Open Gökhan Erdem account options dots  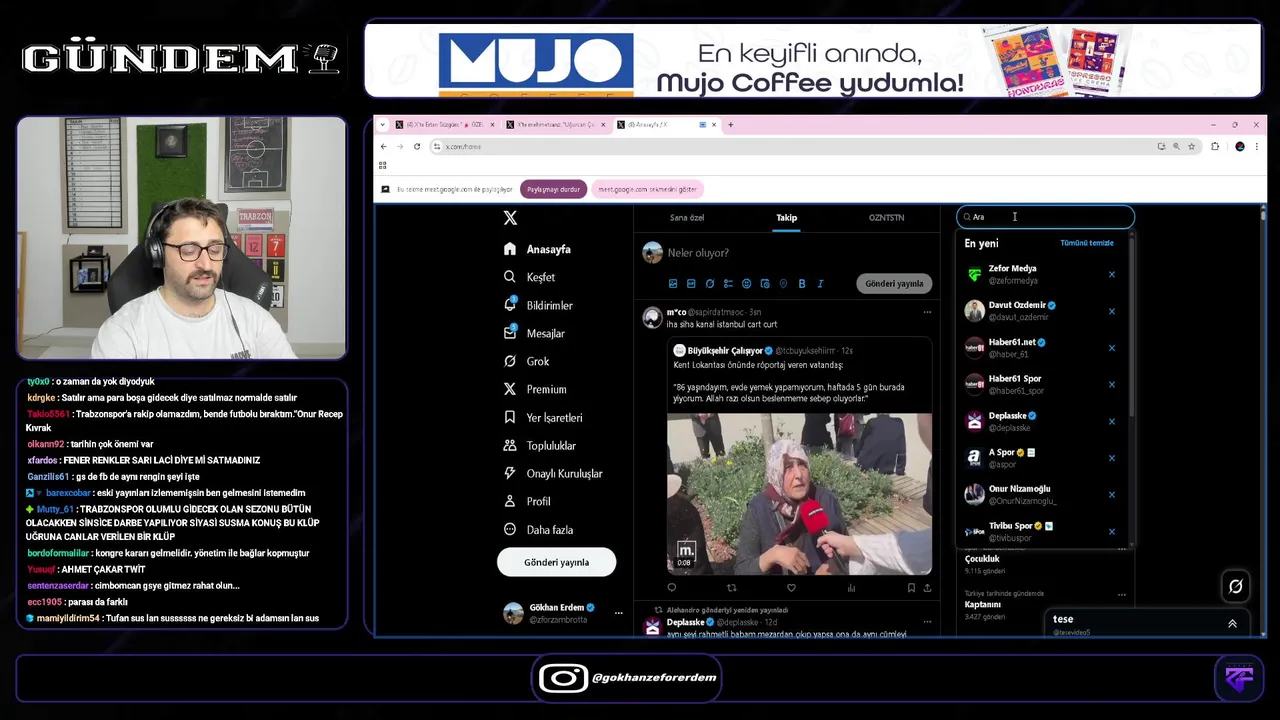(618, 613)
